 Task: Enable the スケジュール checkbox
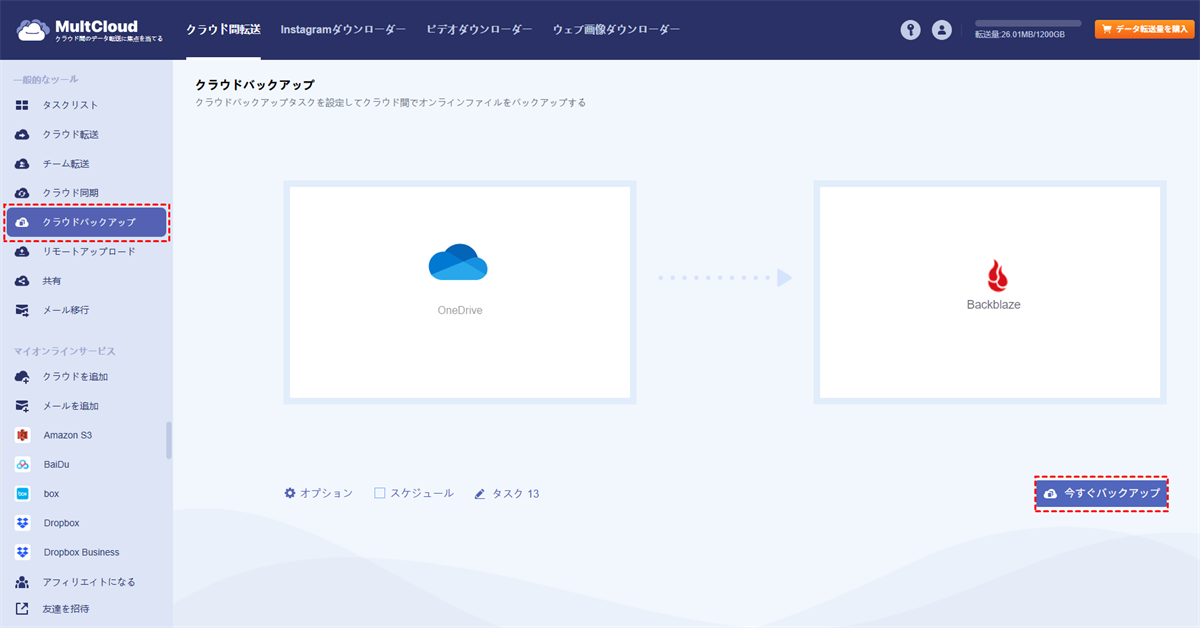380,493
